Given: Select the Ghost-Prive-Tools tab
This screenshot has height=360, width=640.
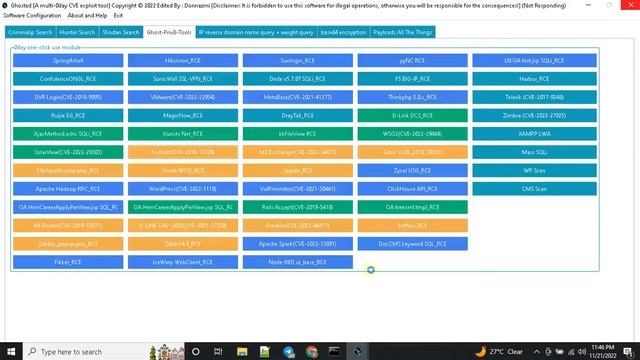Looking at the screenshot, I should tap(169, 32).
